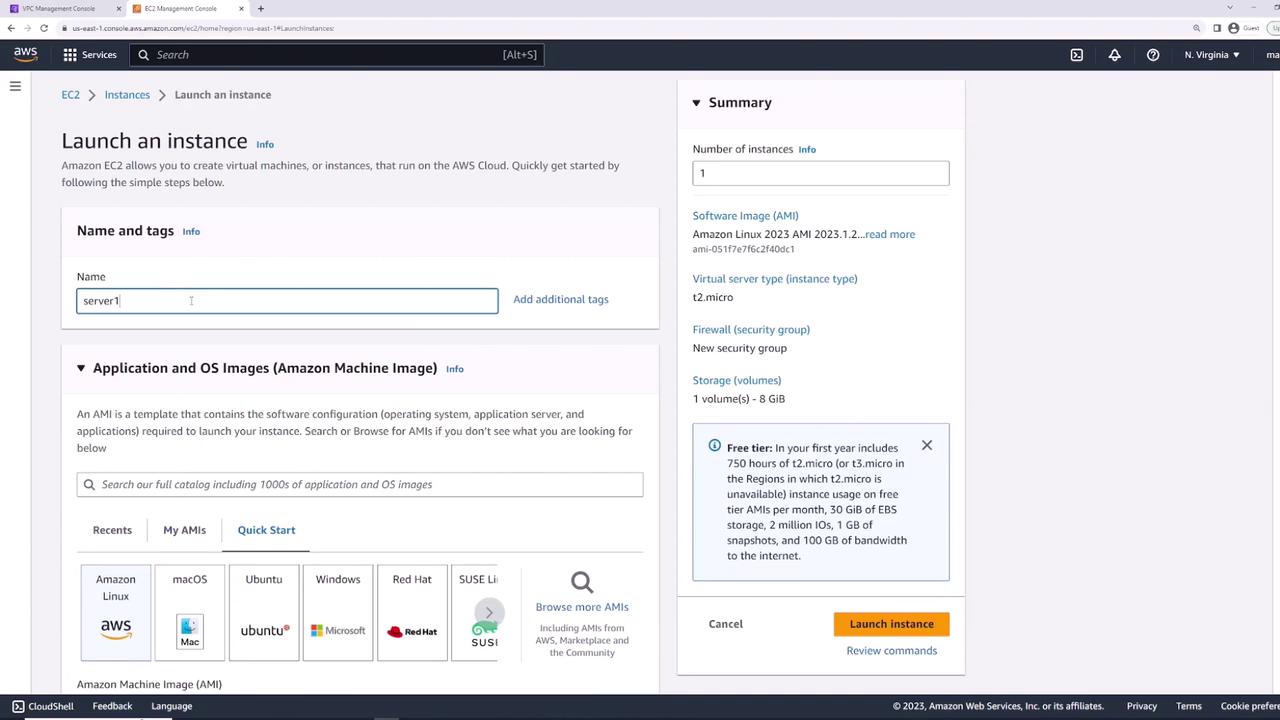Close the VPC Management Console tab
Viewport: 1280px width, 720px height.
(x=118, y=9)
